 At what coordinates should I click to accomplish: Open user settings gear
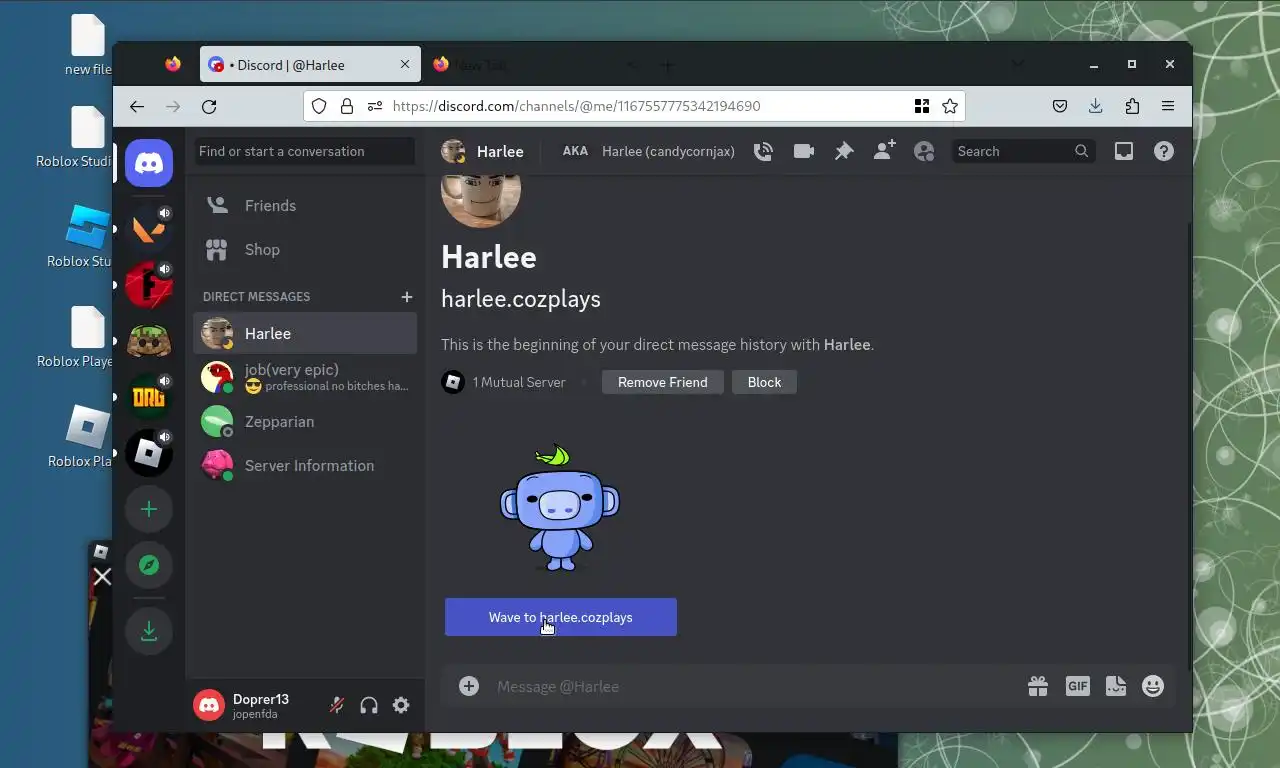coord(401,705)
